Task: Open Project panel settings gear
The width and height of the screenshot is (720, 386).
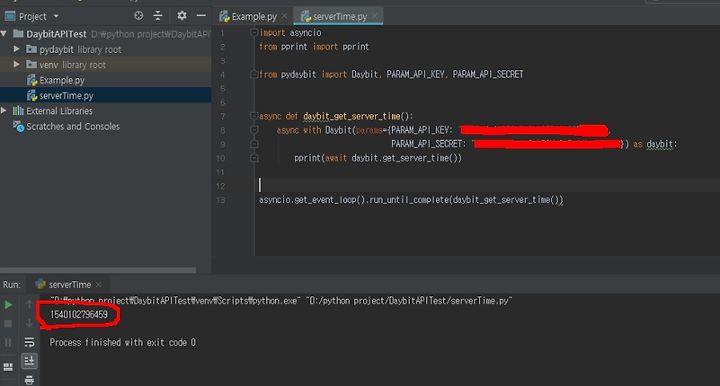Action: coord(182,16)
